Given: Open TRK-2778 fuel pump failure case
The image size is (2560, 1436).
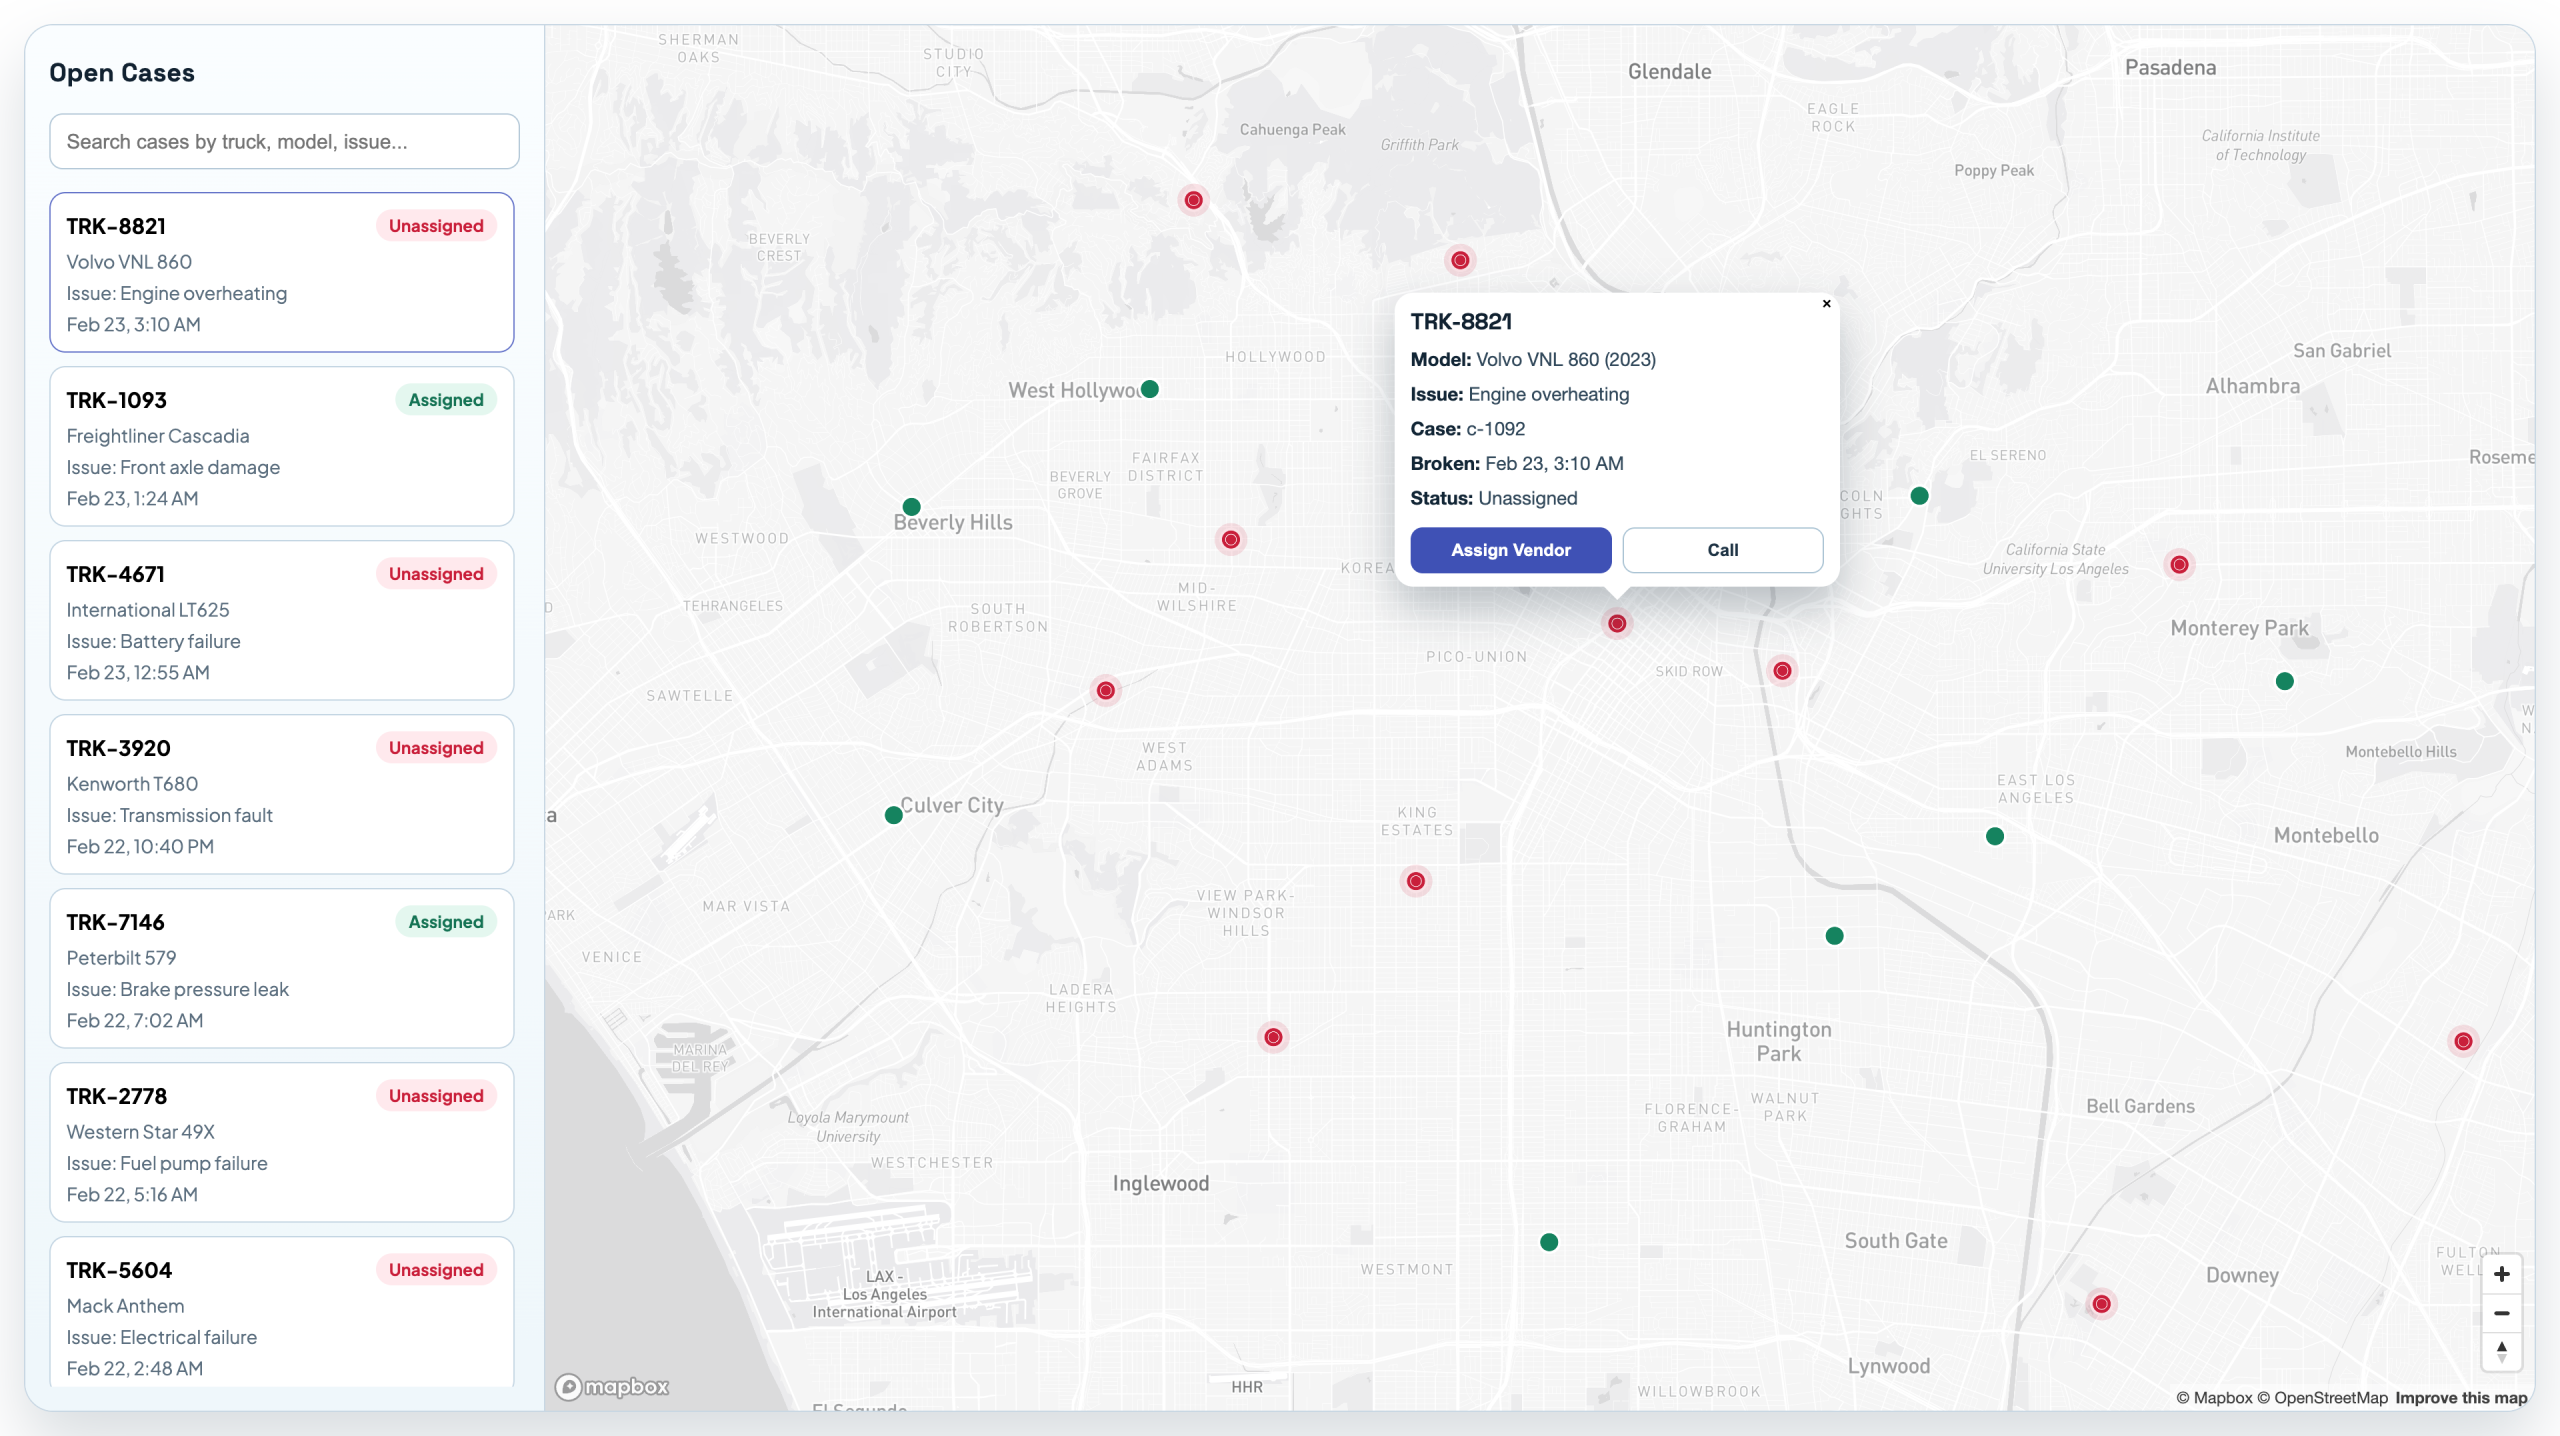Looking at the screenshot, I should [282, 1142].
